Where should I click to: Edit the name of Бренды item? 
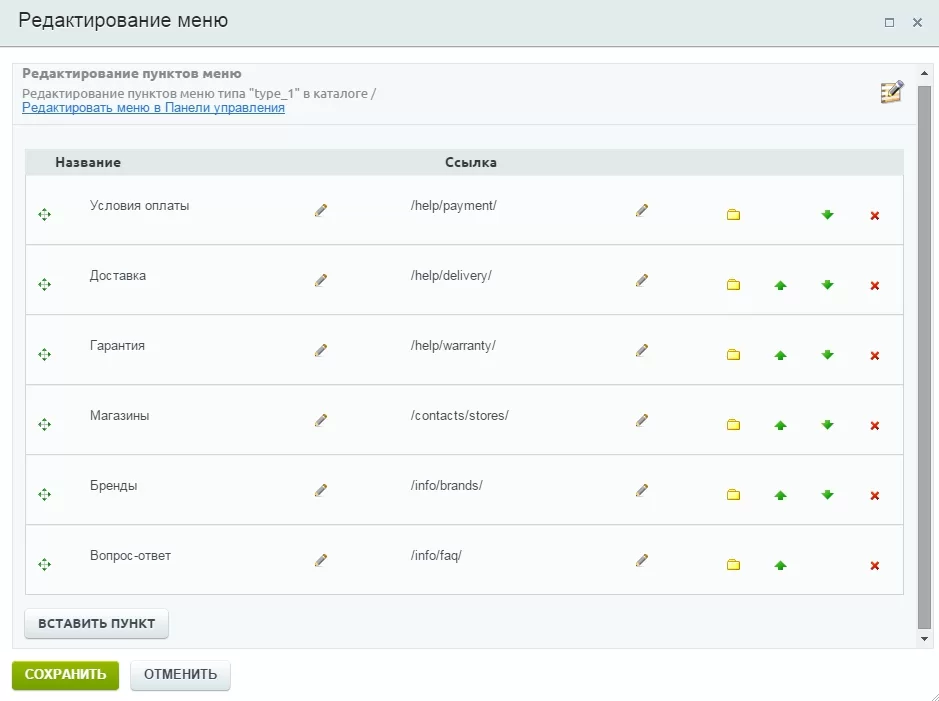(321, 490)
